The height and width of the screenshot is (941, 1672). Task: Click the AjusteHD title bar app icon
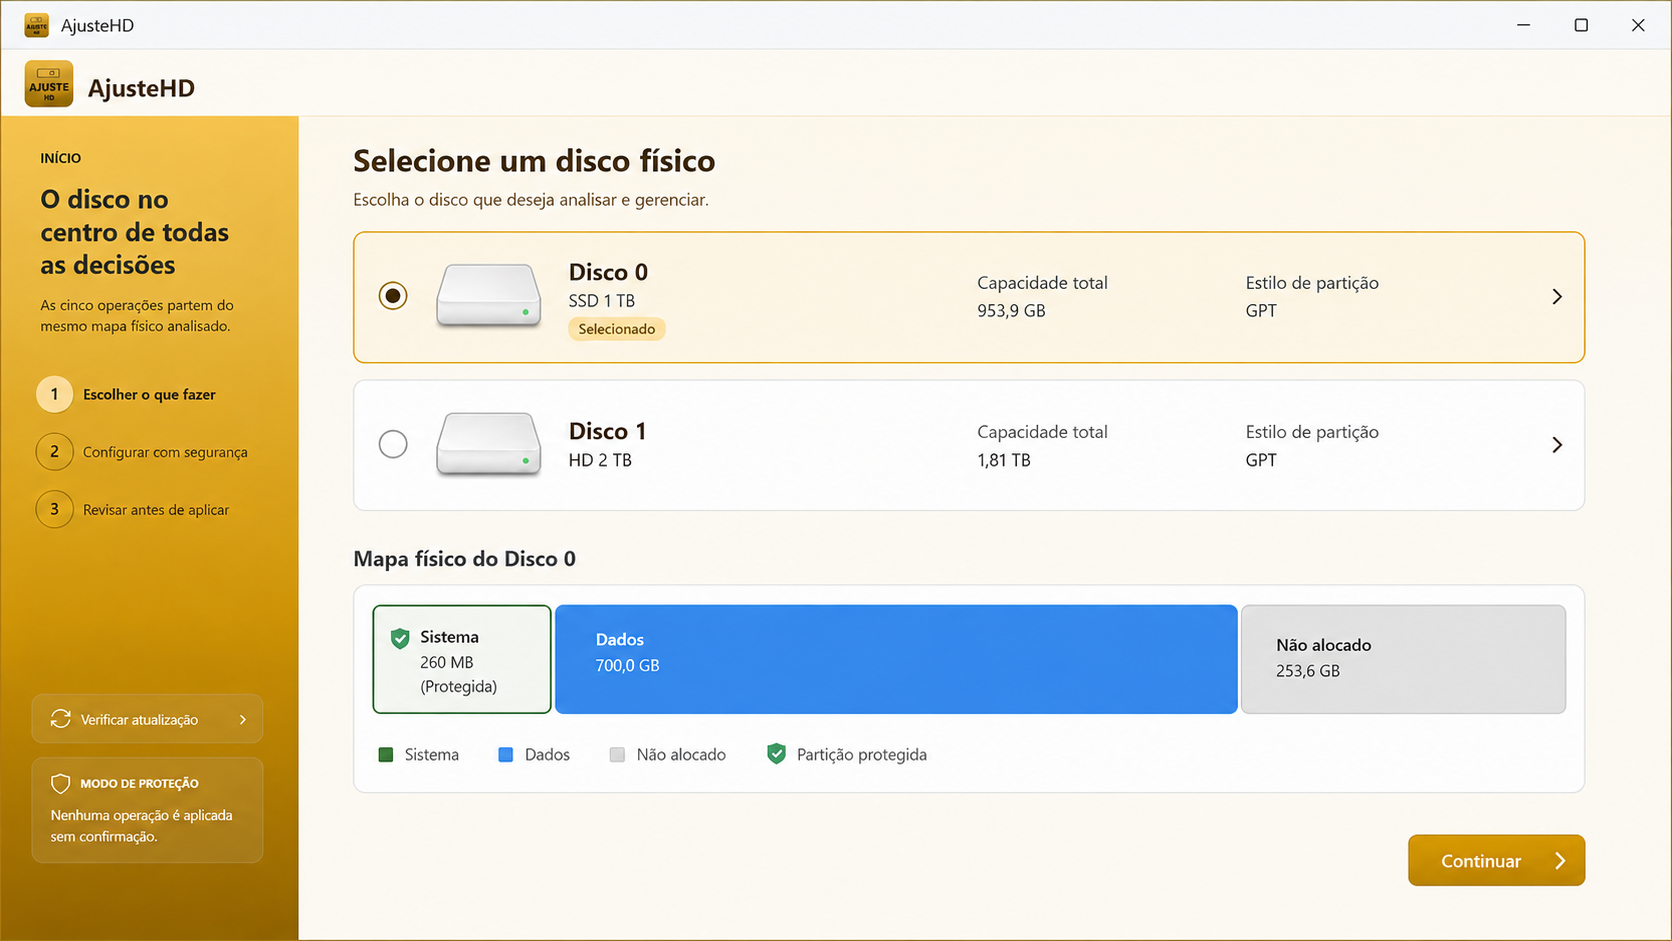coord(37,25)
